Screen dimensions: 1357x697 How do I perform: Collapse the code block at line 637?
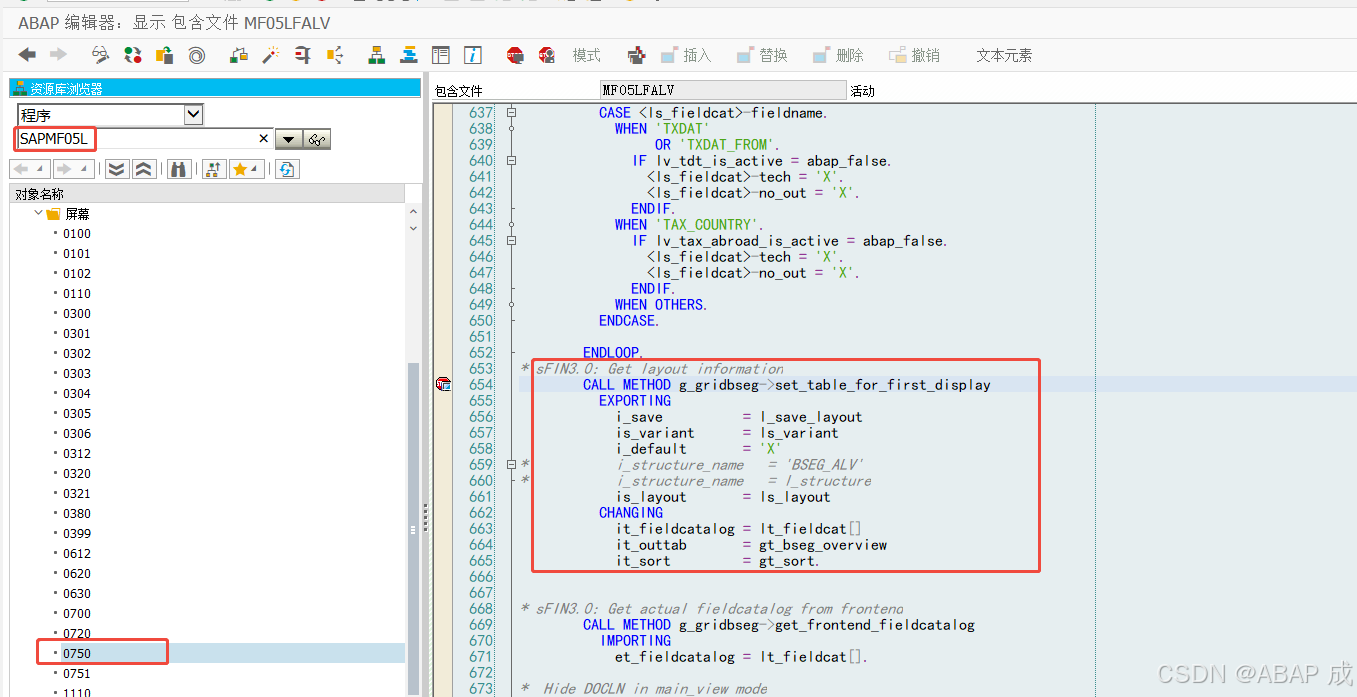(511, 113)
